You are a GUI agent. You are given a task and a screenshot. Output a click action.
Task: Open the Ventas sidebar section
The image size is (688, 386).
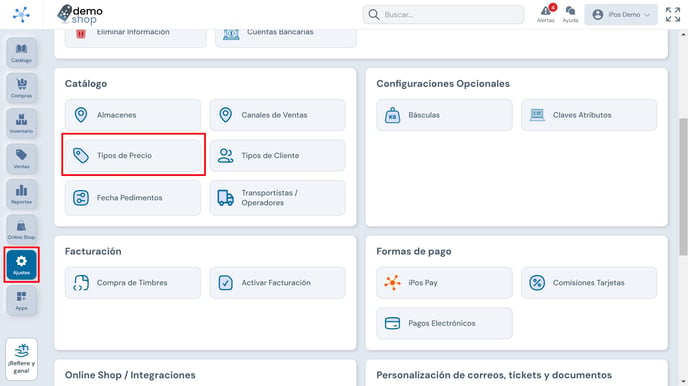point(22,159)
